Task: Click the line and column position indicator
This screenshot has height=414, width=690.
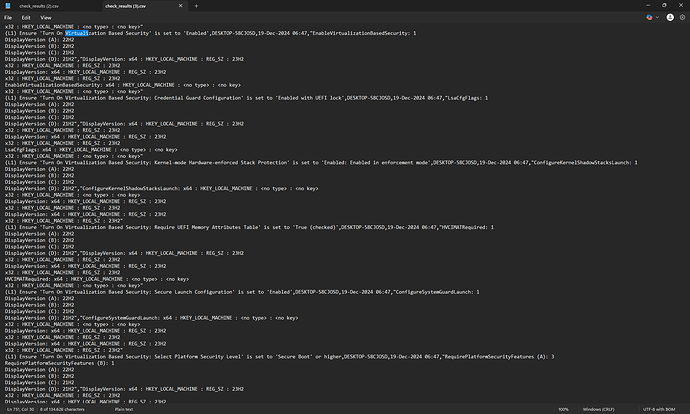Action: coord(24,408)
